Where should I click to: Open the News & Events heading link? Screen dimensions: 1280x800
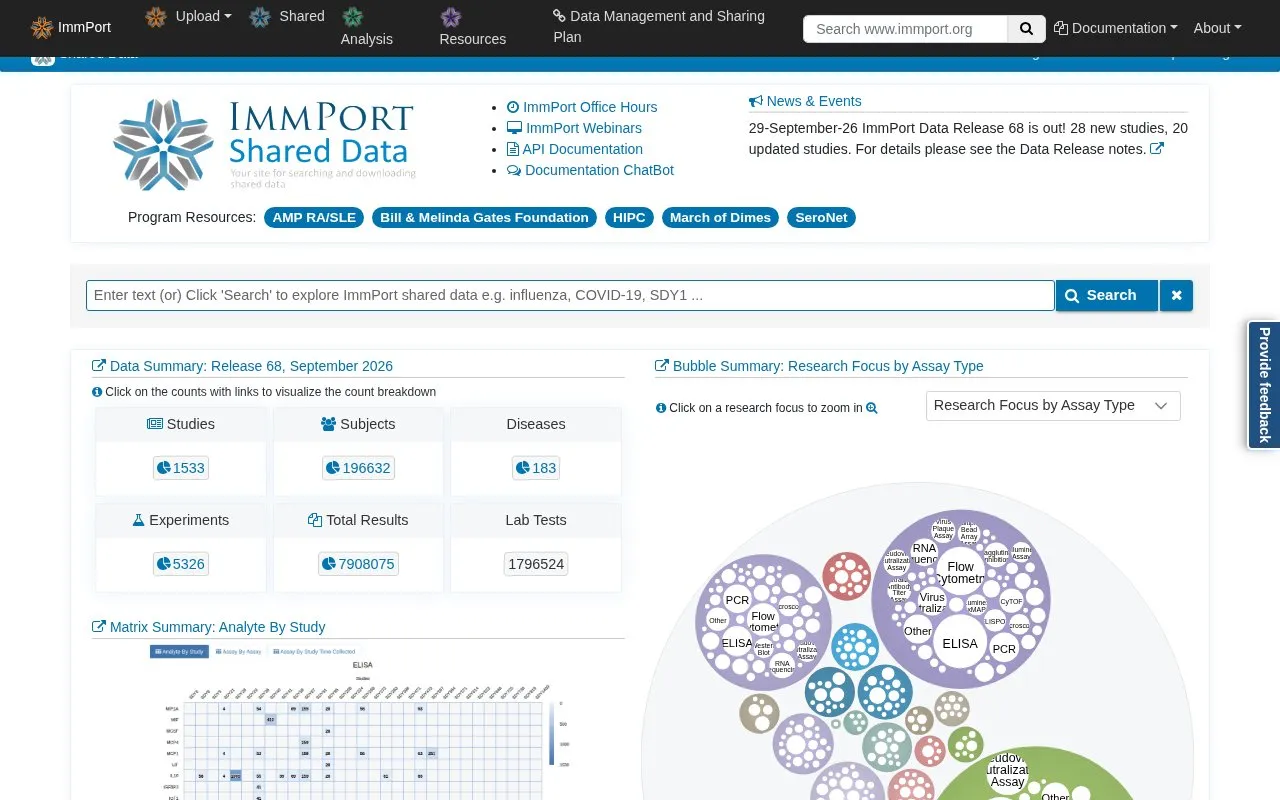tap(805, 101)
